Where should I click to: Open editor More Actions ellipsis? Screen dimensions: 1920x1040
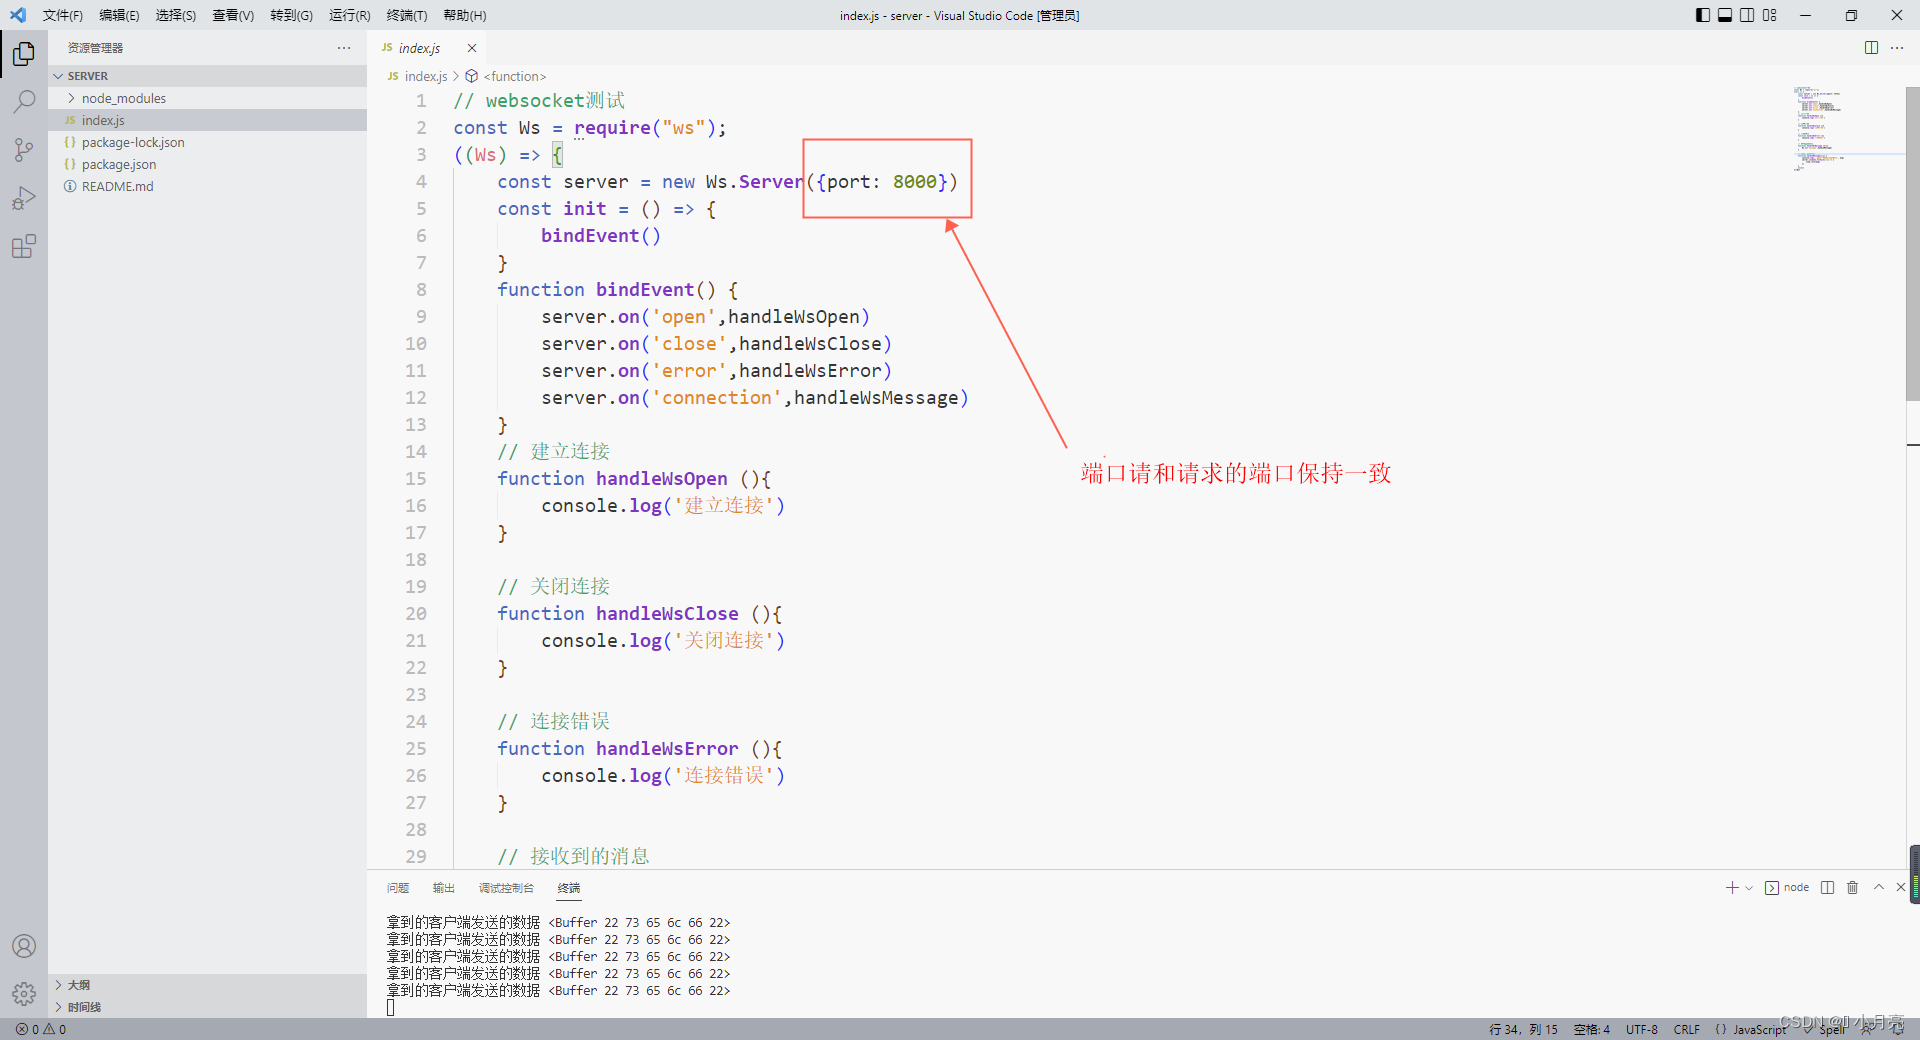[1897, 47]
